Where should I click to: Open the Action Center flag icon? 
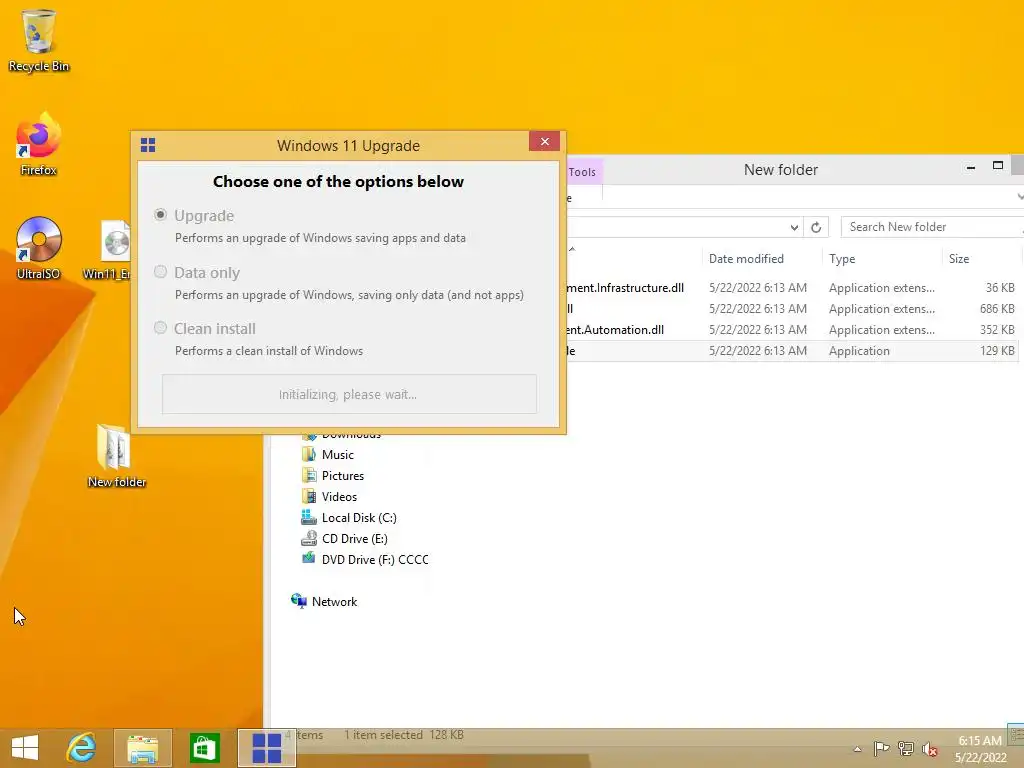click(881, 748)
